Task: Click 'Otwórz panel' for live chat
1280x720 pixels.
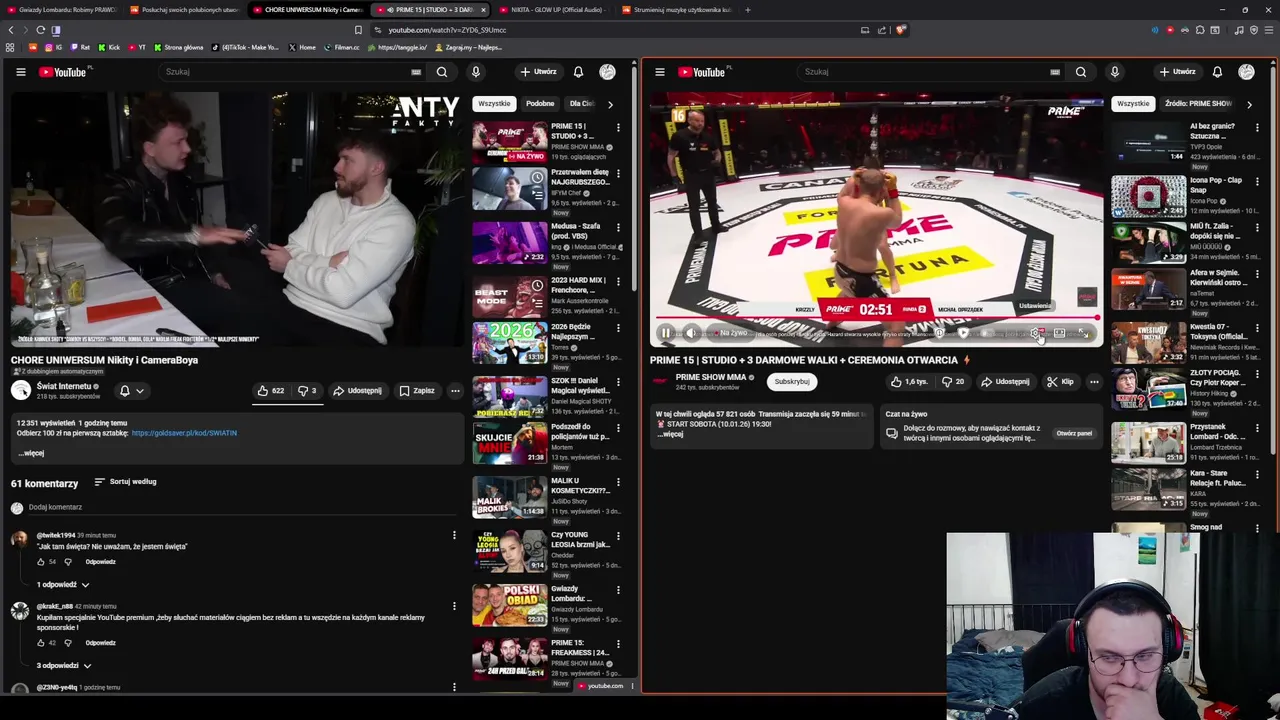Action: [1074, 433]
